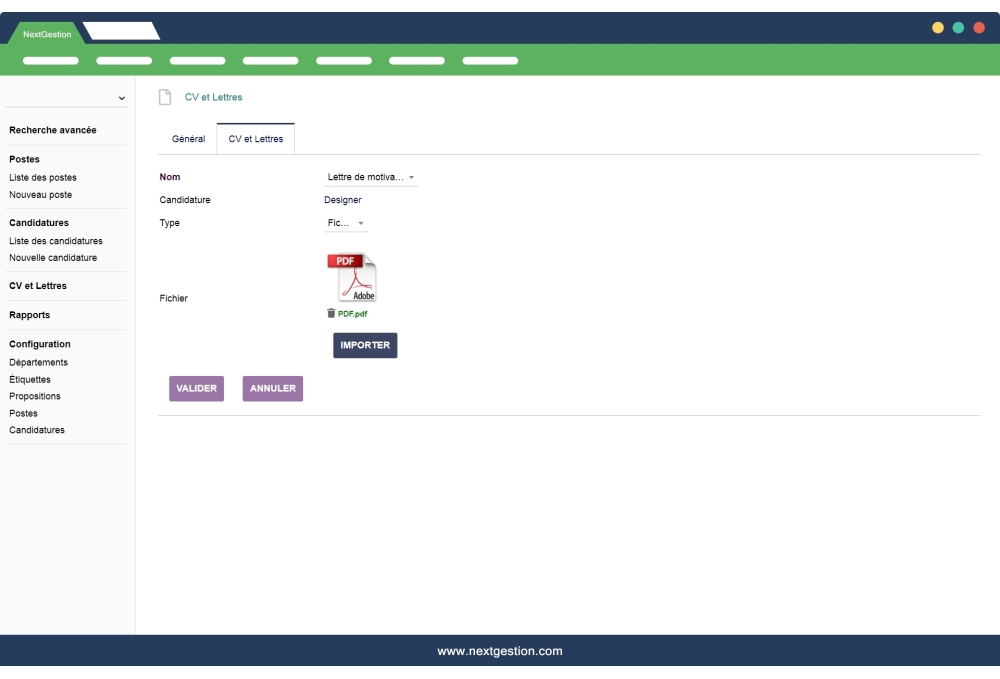This screenshot has width=1000, height=679.
Task: Click the PDF.pdf file name
Action: (x=353, y=313)
